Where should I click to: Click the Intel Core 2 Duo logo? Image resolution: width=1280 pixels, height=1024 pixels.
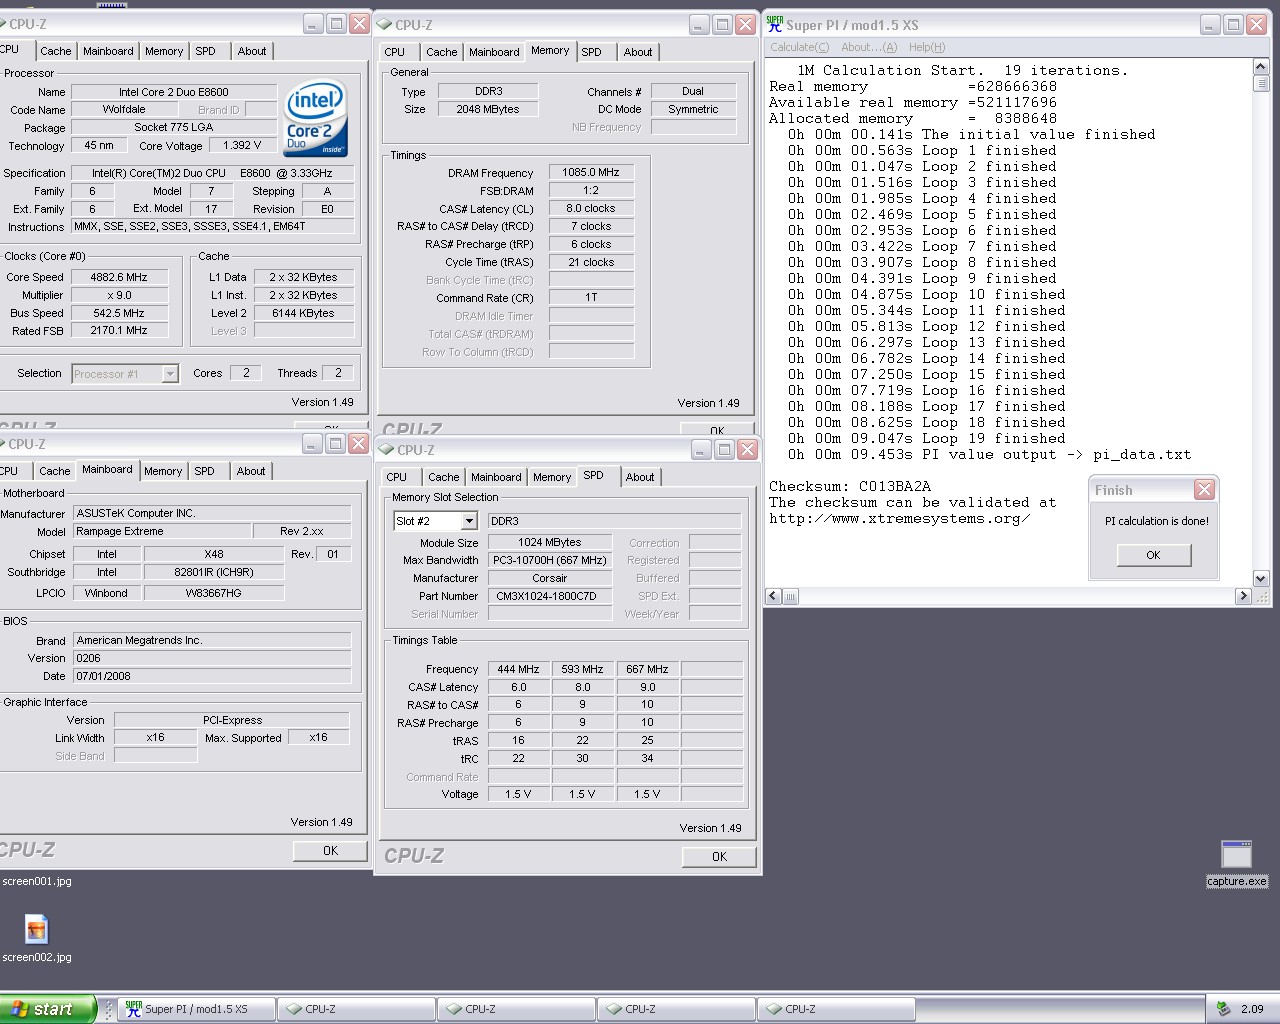[x=315, y=119]
